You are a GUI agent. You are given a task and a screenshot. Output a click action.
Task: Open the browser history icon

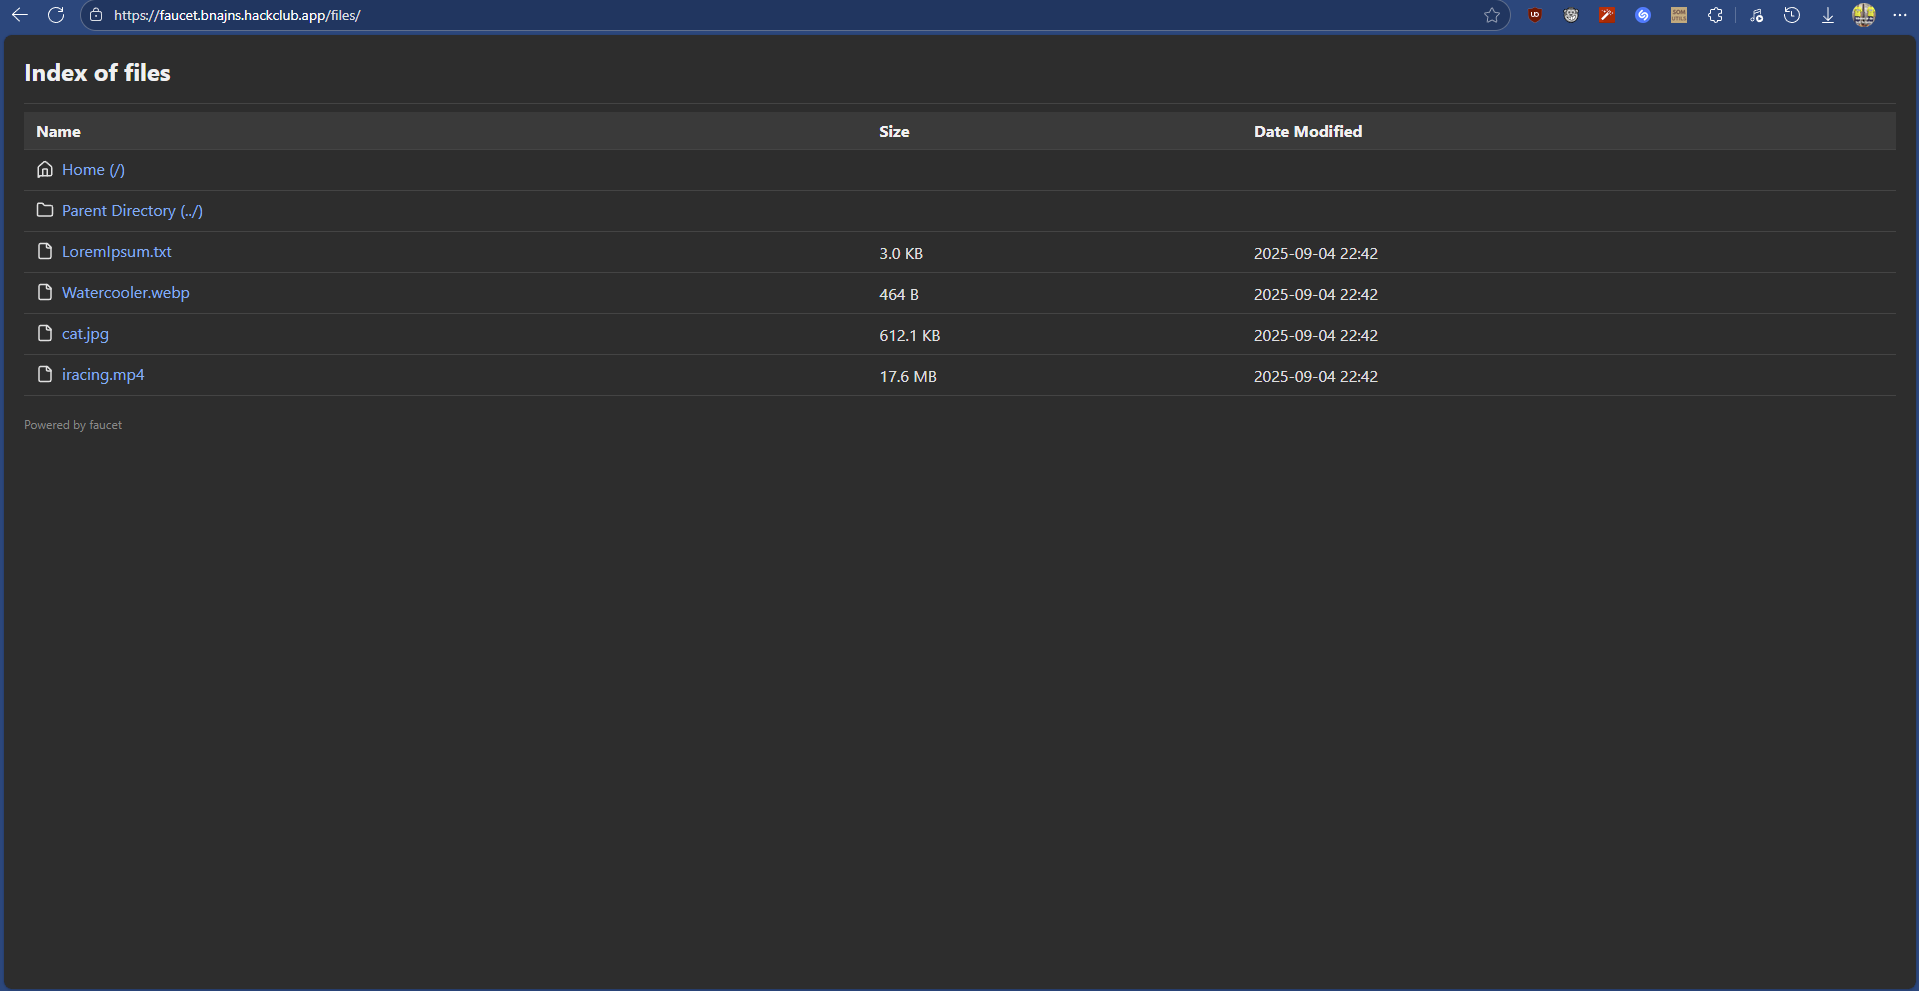click(1792, 15)
